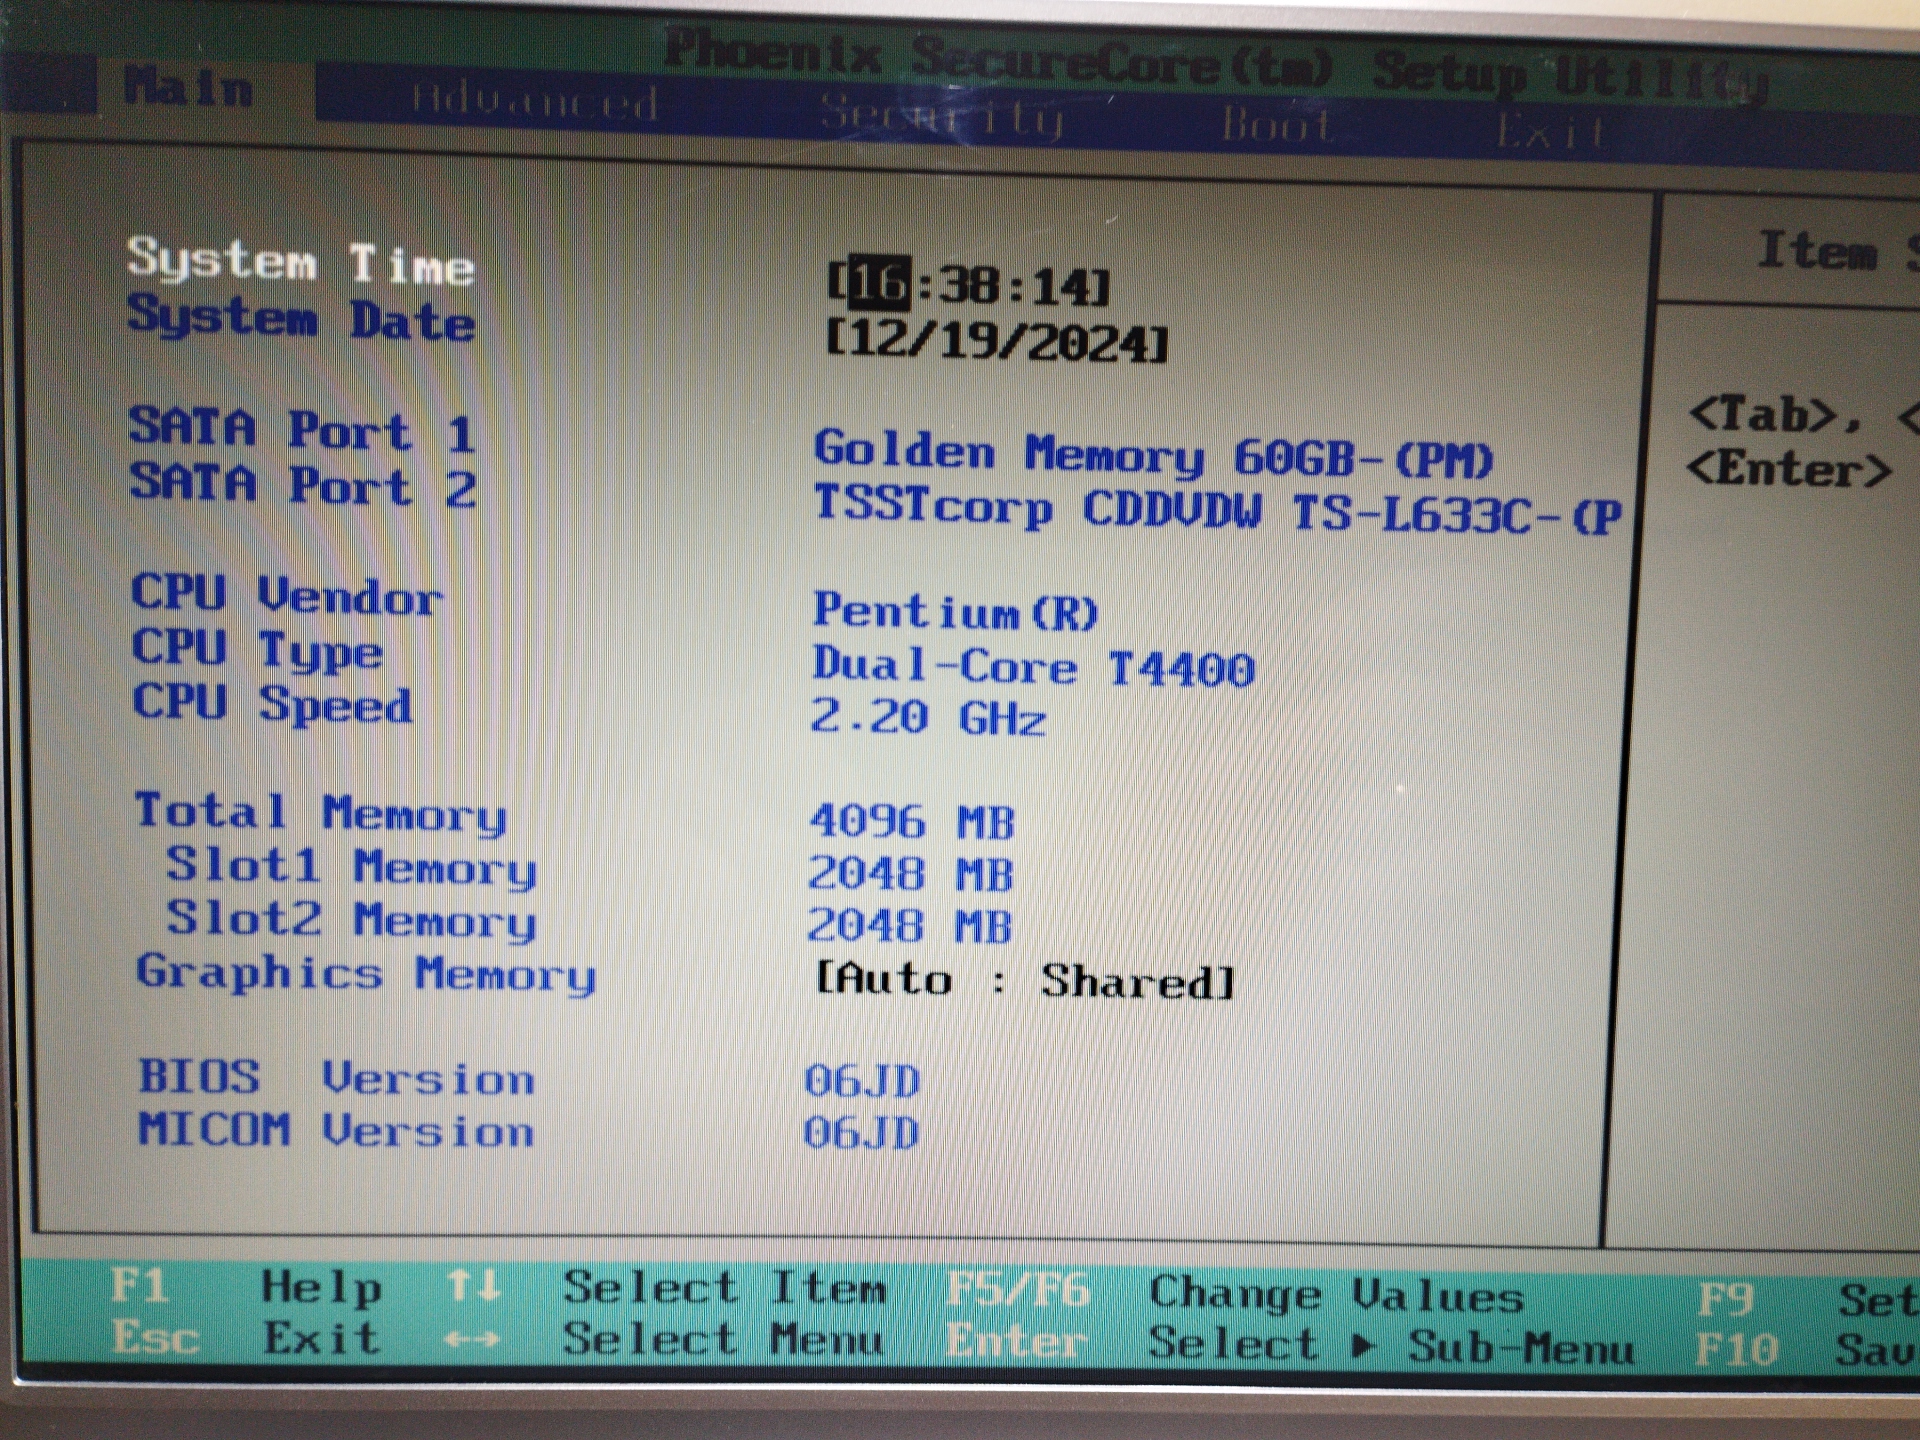Image resolution: width=1920 pixels, height=1440 pixels.
Task: Click the Phoenix SecureCore Setup Utility title
Action: pyautogui.click(x=1216, y=66)
